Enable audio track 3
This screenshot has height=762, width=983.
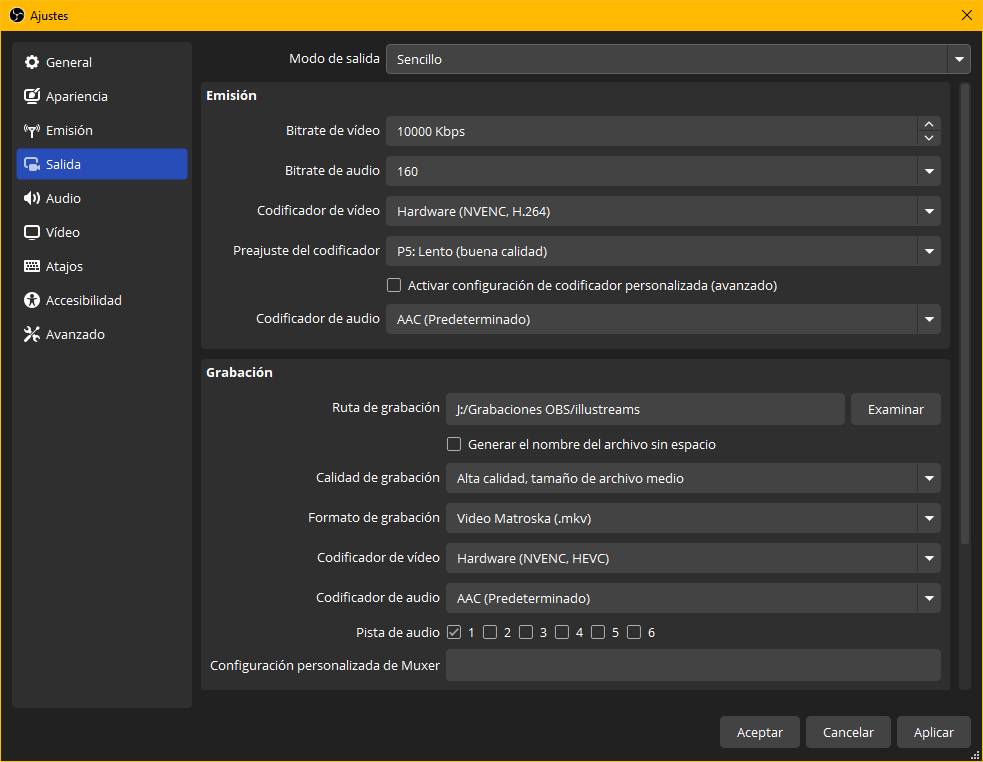[x=526, y=632]
